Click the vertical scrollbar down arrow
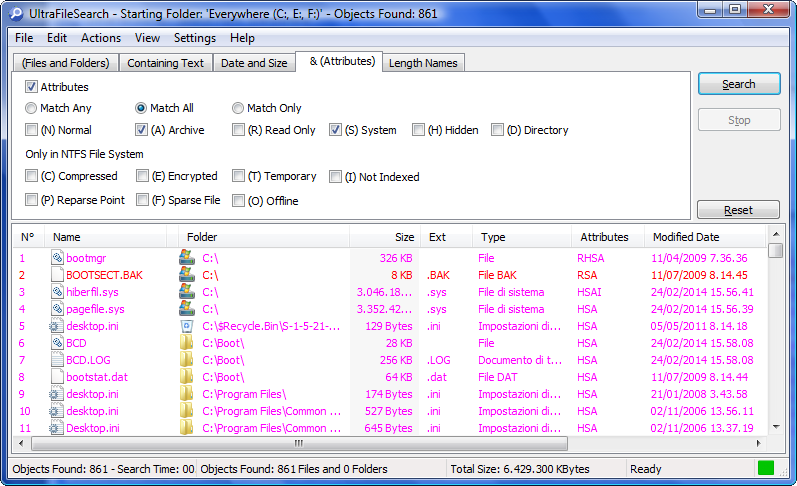797x486 pixels. 776,427
